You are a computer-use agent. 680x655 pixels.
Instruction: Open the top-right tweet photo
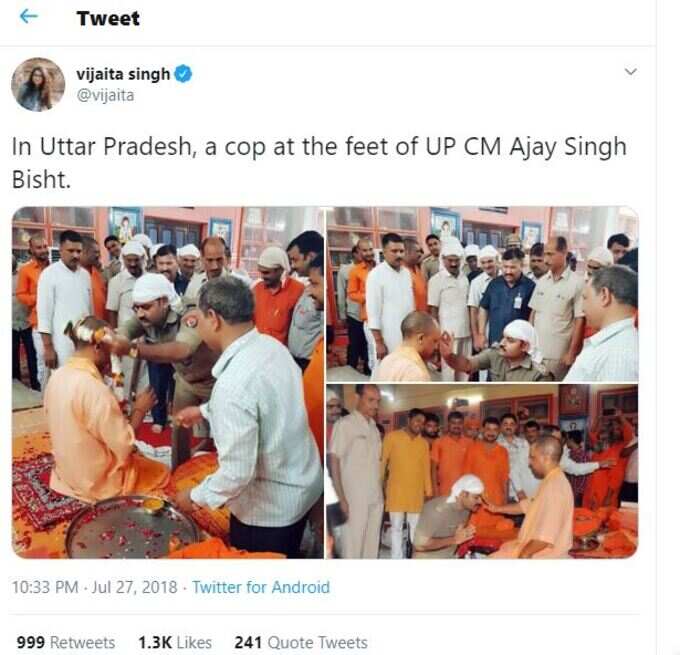pos(482,294)
